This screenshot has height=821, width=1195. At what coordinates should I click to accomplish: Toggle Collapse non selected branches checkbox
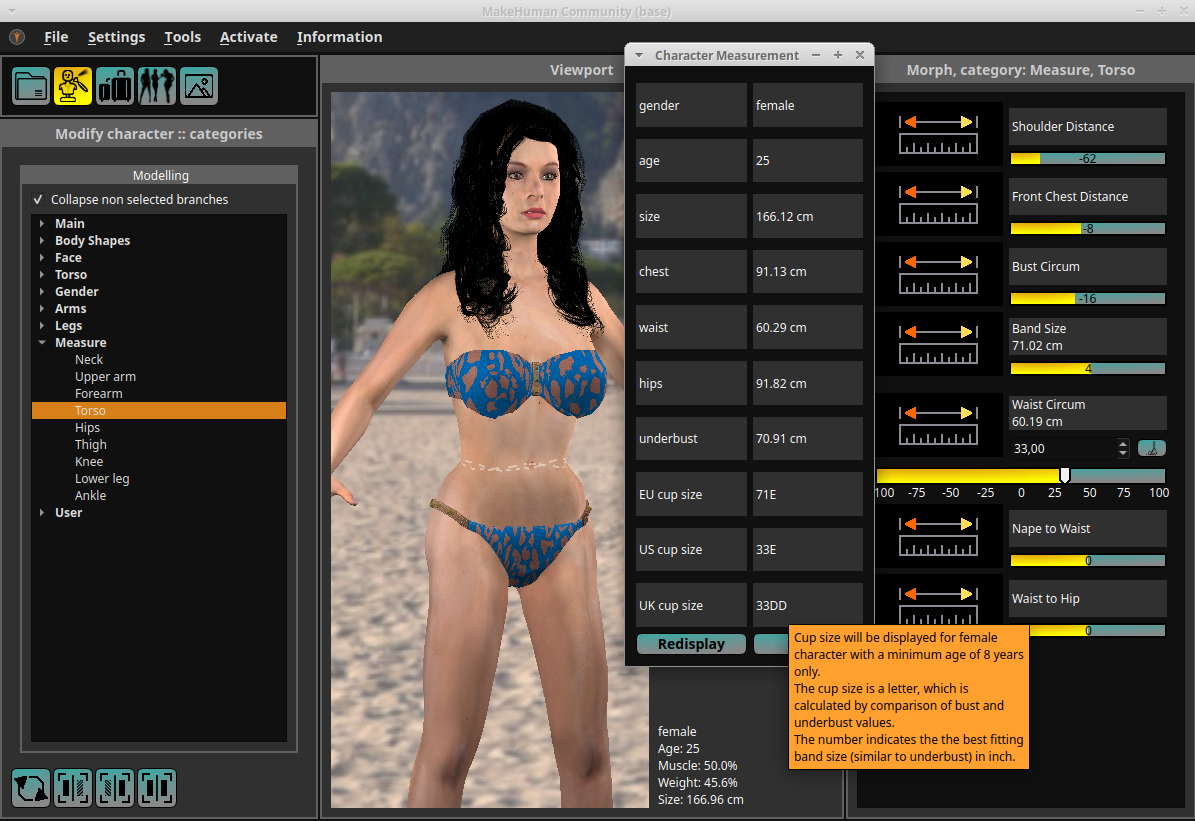(x=39, y=200)
